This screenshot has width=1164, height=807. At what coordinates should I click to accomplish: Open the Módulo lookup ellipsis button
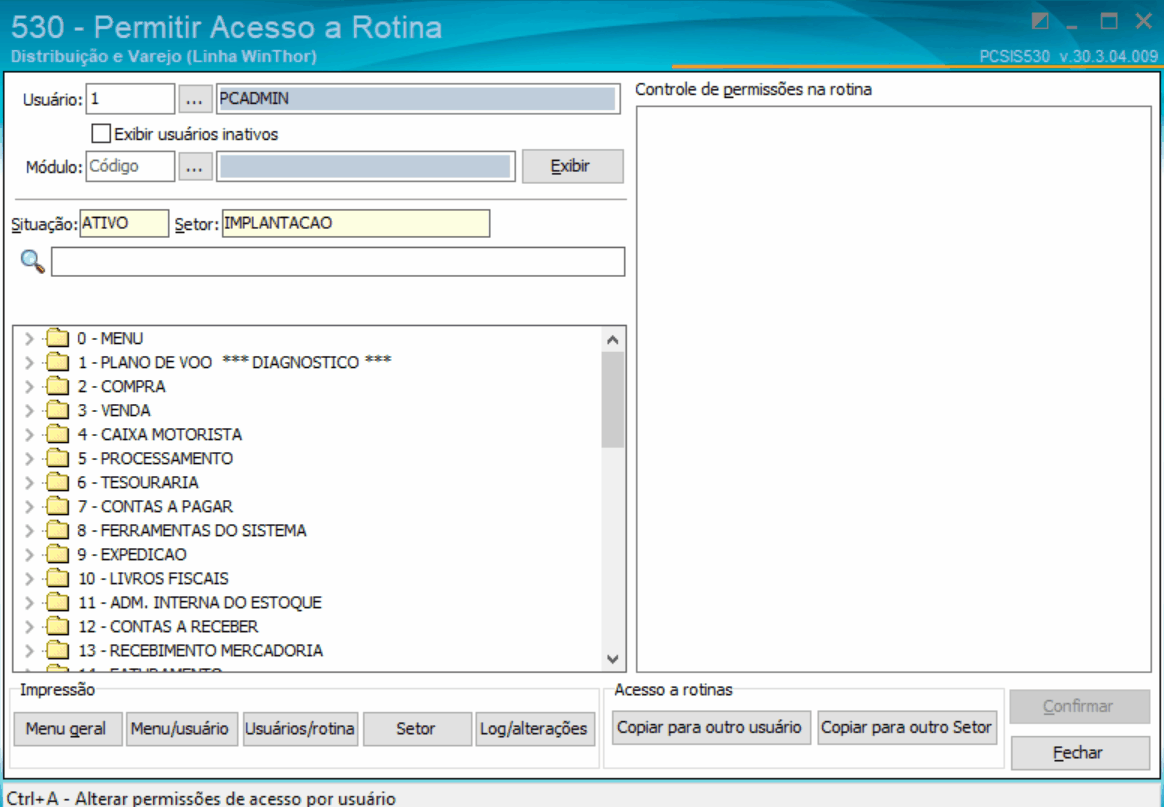click(195, 167)
